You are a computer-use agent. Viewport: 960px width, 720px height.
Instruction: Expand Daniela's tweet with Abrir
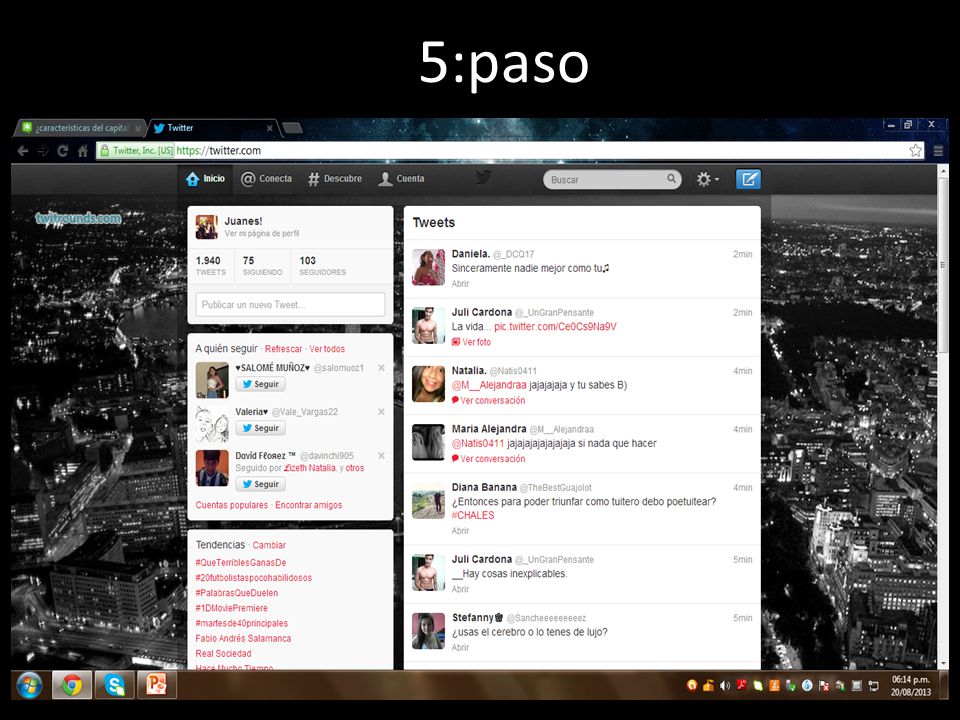click(460, 284)
